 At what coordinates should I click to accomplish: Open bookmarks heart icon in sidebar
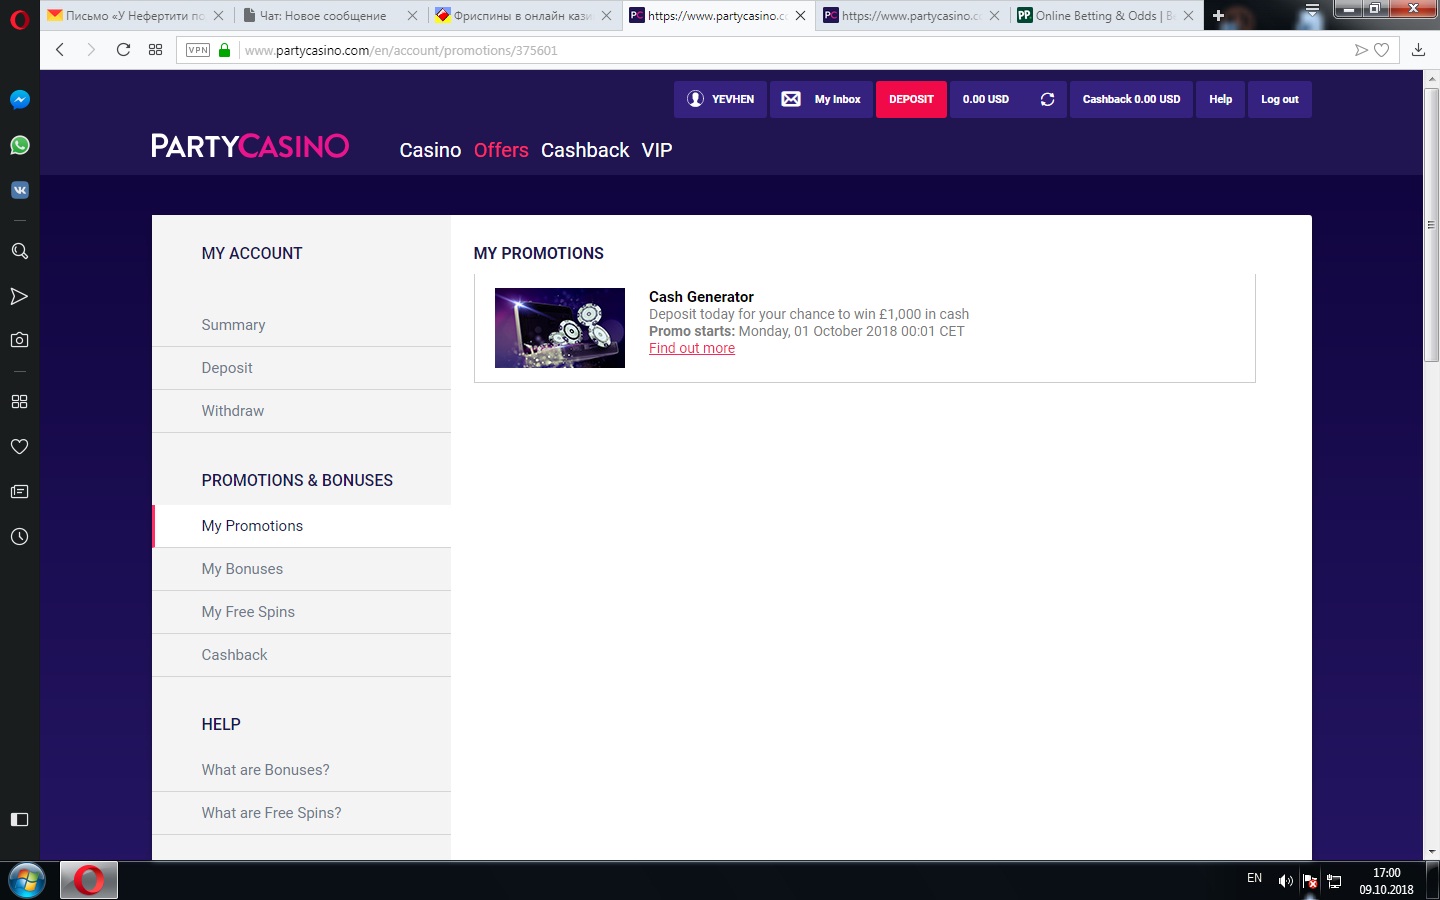coord(19,446)
